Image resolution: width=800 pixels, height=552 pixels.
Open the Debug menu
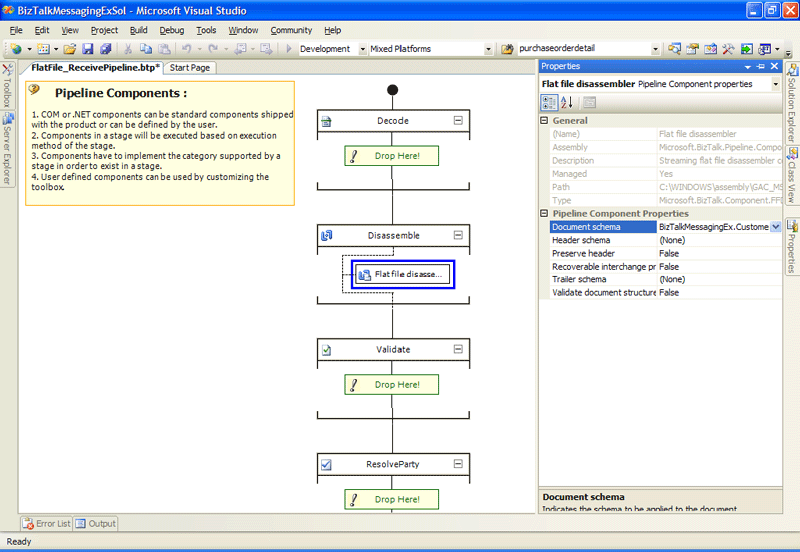click(171, 31)
